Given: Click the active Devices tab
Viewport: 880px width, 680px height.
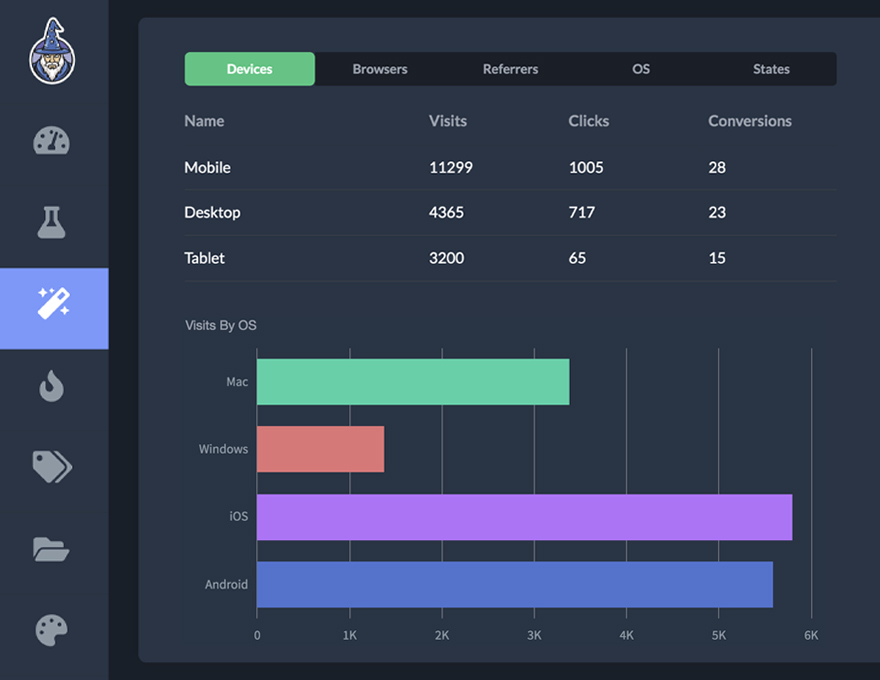Looking at the screenshot, I should click(249, 69).
